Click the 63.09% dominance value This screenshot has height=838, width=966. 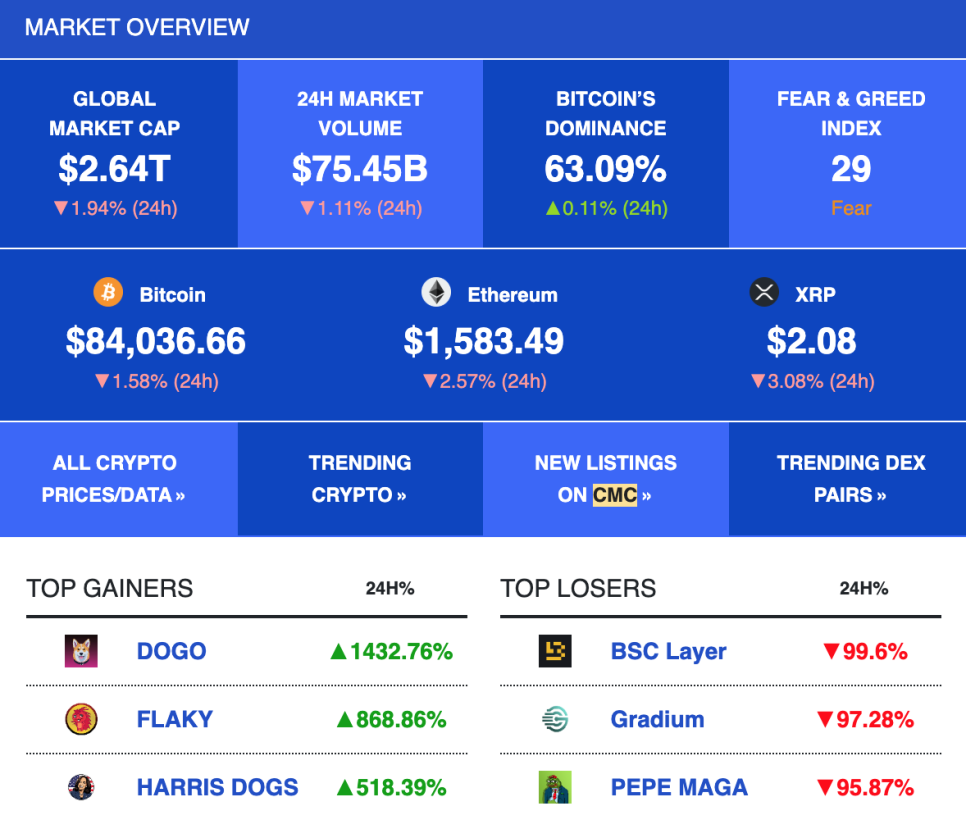pos(606,169)
